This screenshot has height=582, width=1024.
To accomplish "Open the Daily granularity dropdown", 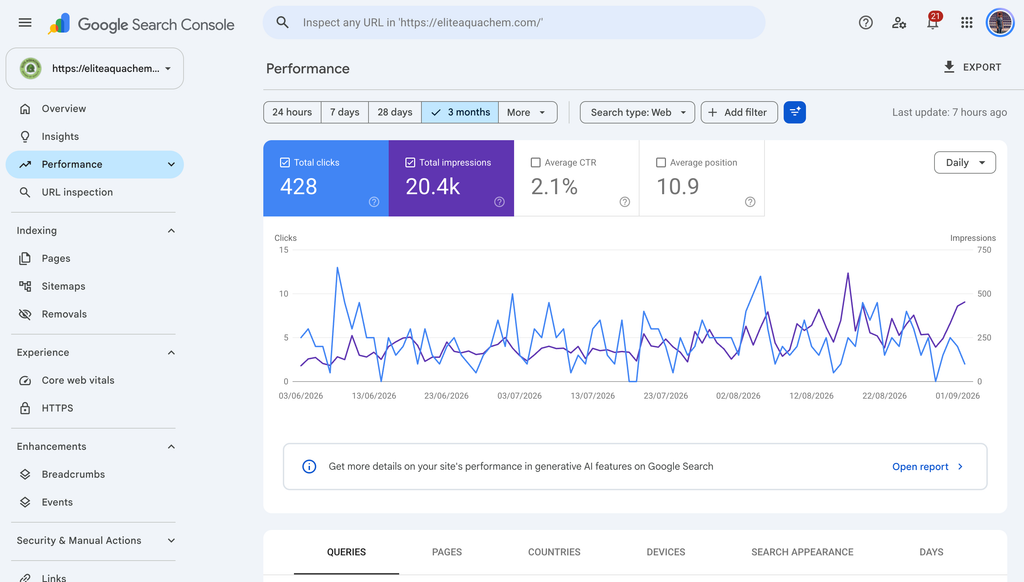I will click(x=965, y=163).
